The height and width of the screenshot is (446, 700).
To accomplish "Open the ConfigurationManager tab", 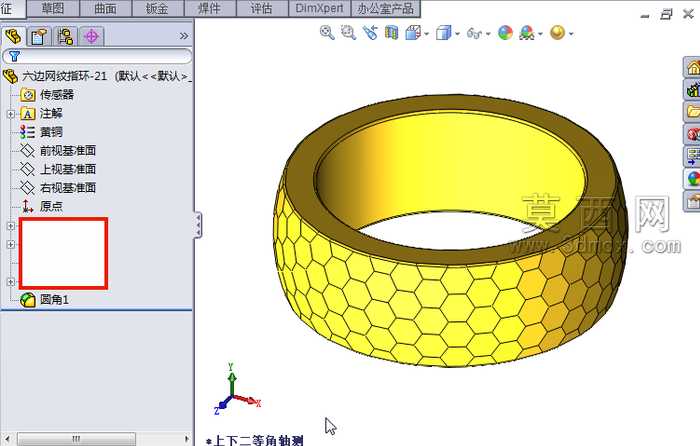I will click(x=65, y=37).
